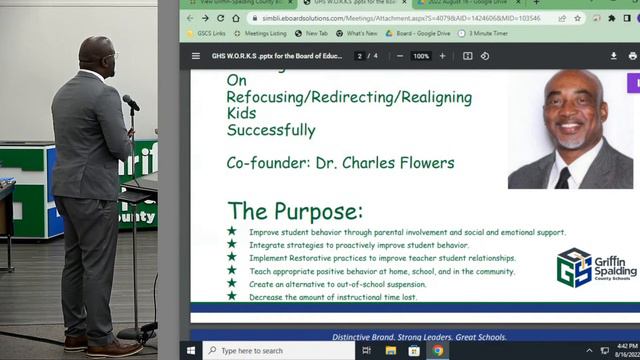Close the GHS W.O.R.K.S tab
Image resolution: width=640 pixels, height=360 pixels.
404,2
